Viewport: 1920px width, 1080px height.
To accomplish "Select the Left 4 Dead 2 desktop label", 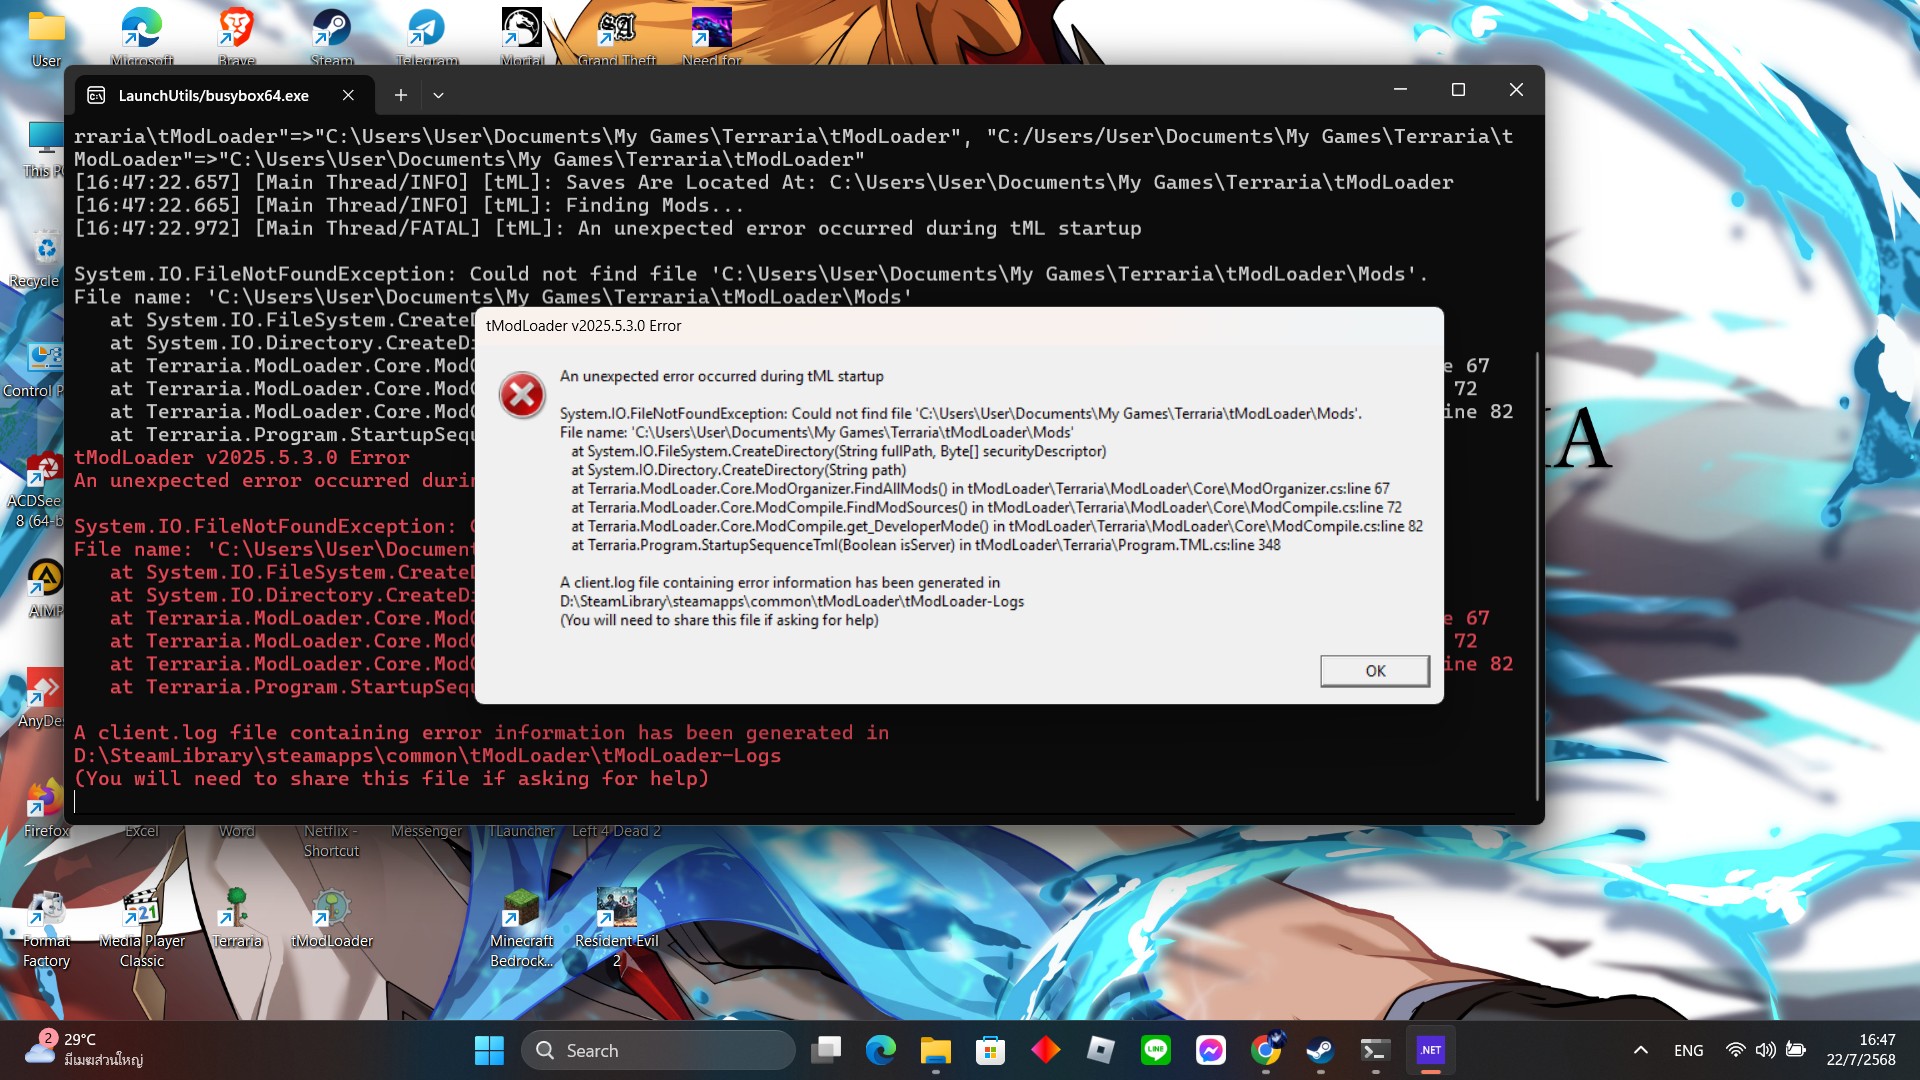I will point(617,831).
